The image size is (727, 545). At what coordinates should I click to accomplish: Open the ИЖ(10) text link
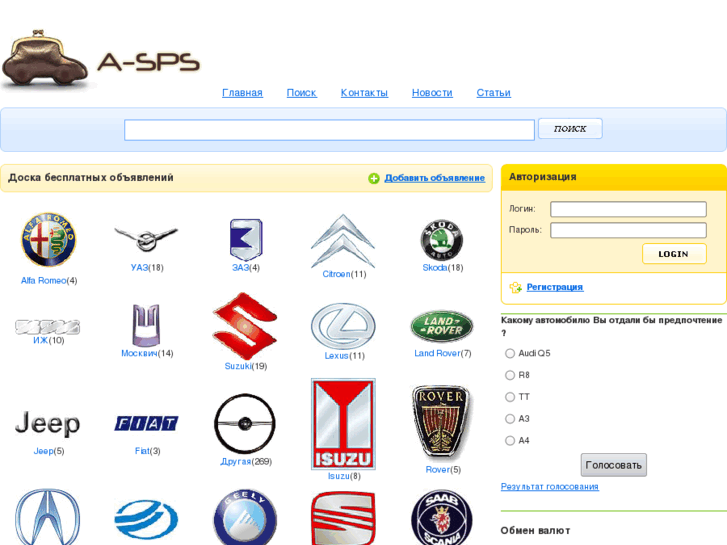(x=49, y=340)
